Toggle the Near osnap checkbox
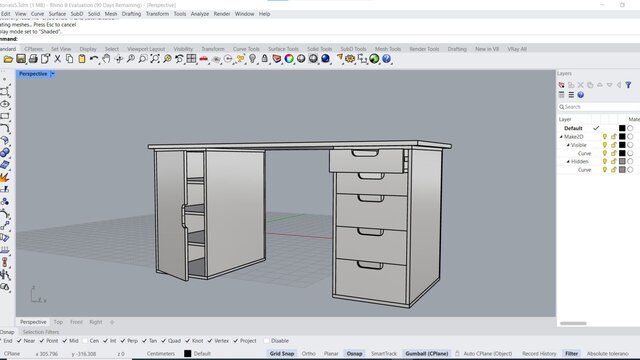 click(x=19, y=340)
